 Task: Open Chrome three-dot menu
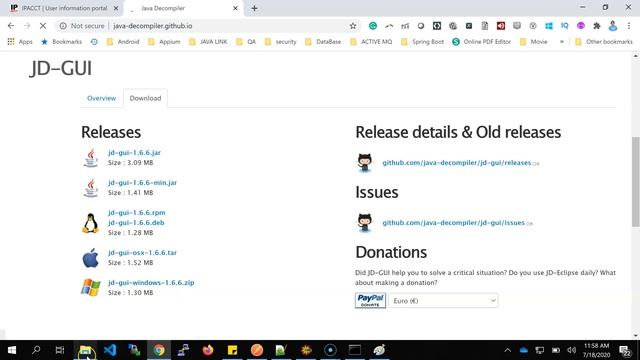pos(629,26)
